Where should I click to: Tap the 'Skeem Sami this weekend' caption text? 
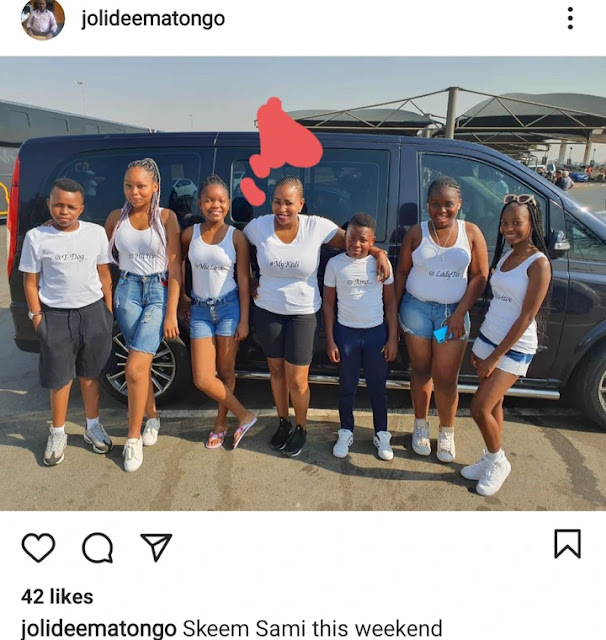tap(312, 628)
